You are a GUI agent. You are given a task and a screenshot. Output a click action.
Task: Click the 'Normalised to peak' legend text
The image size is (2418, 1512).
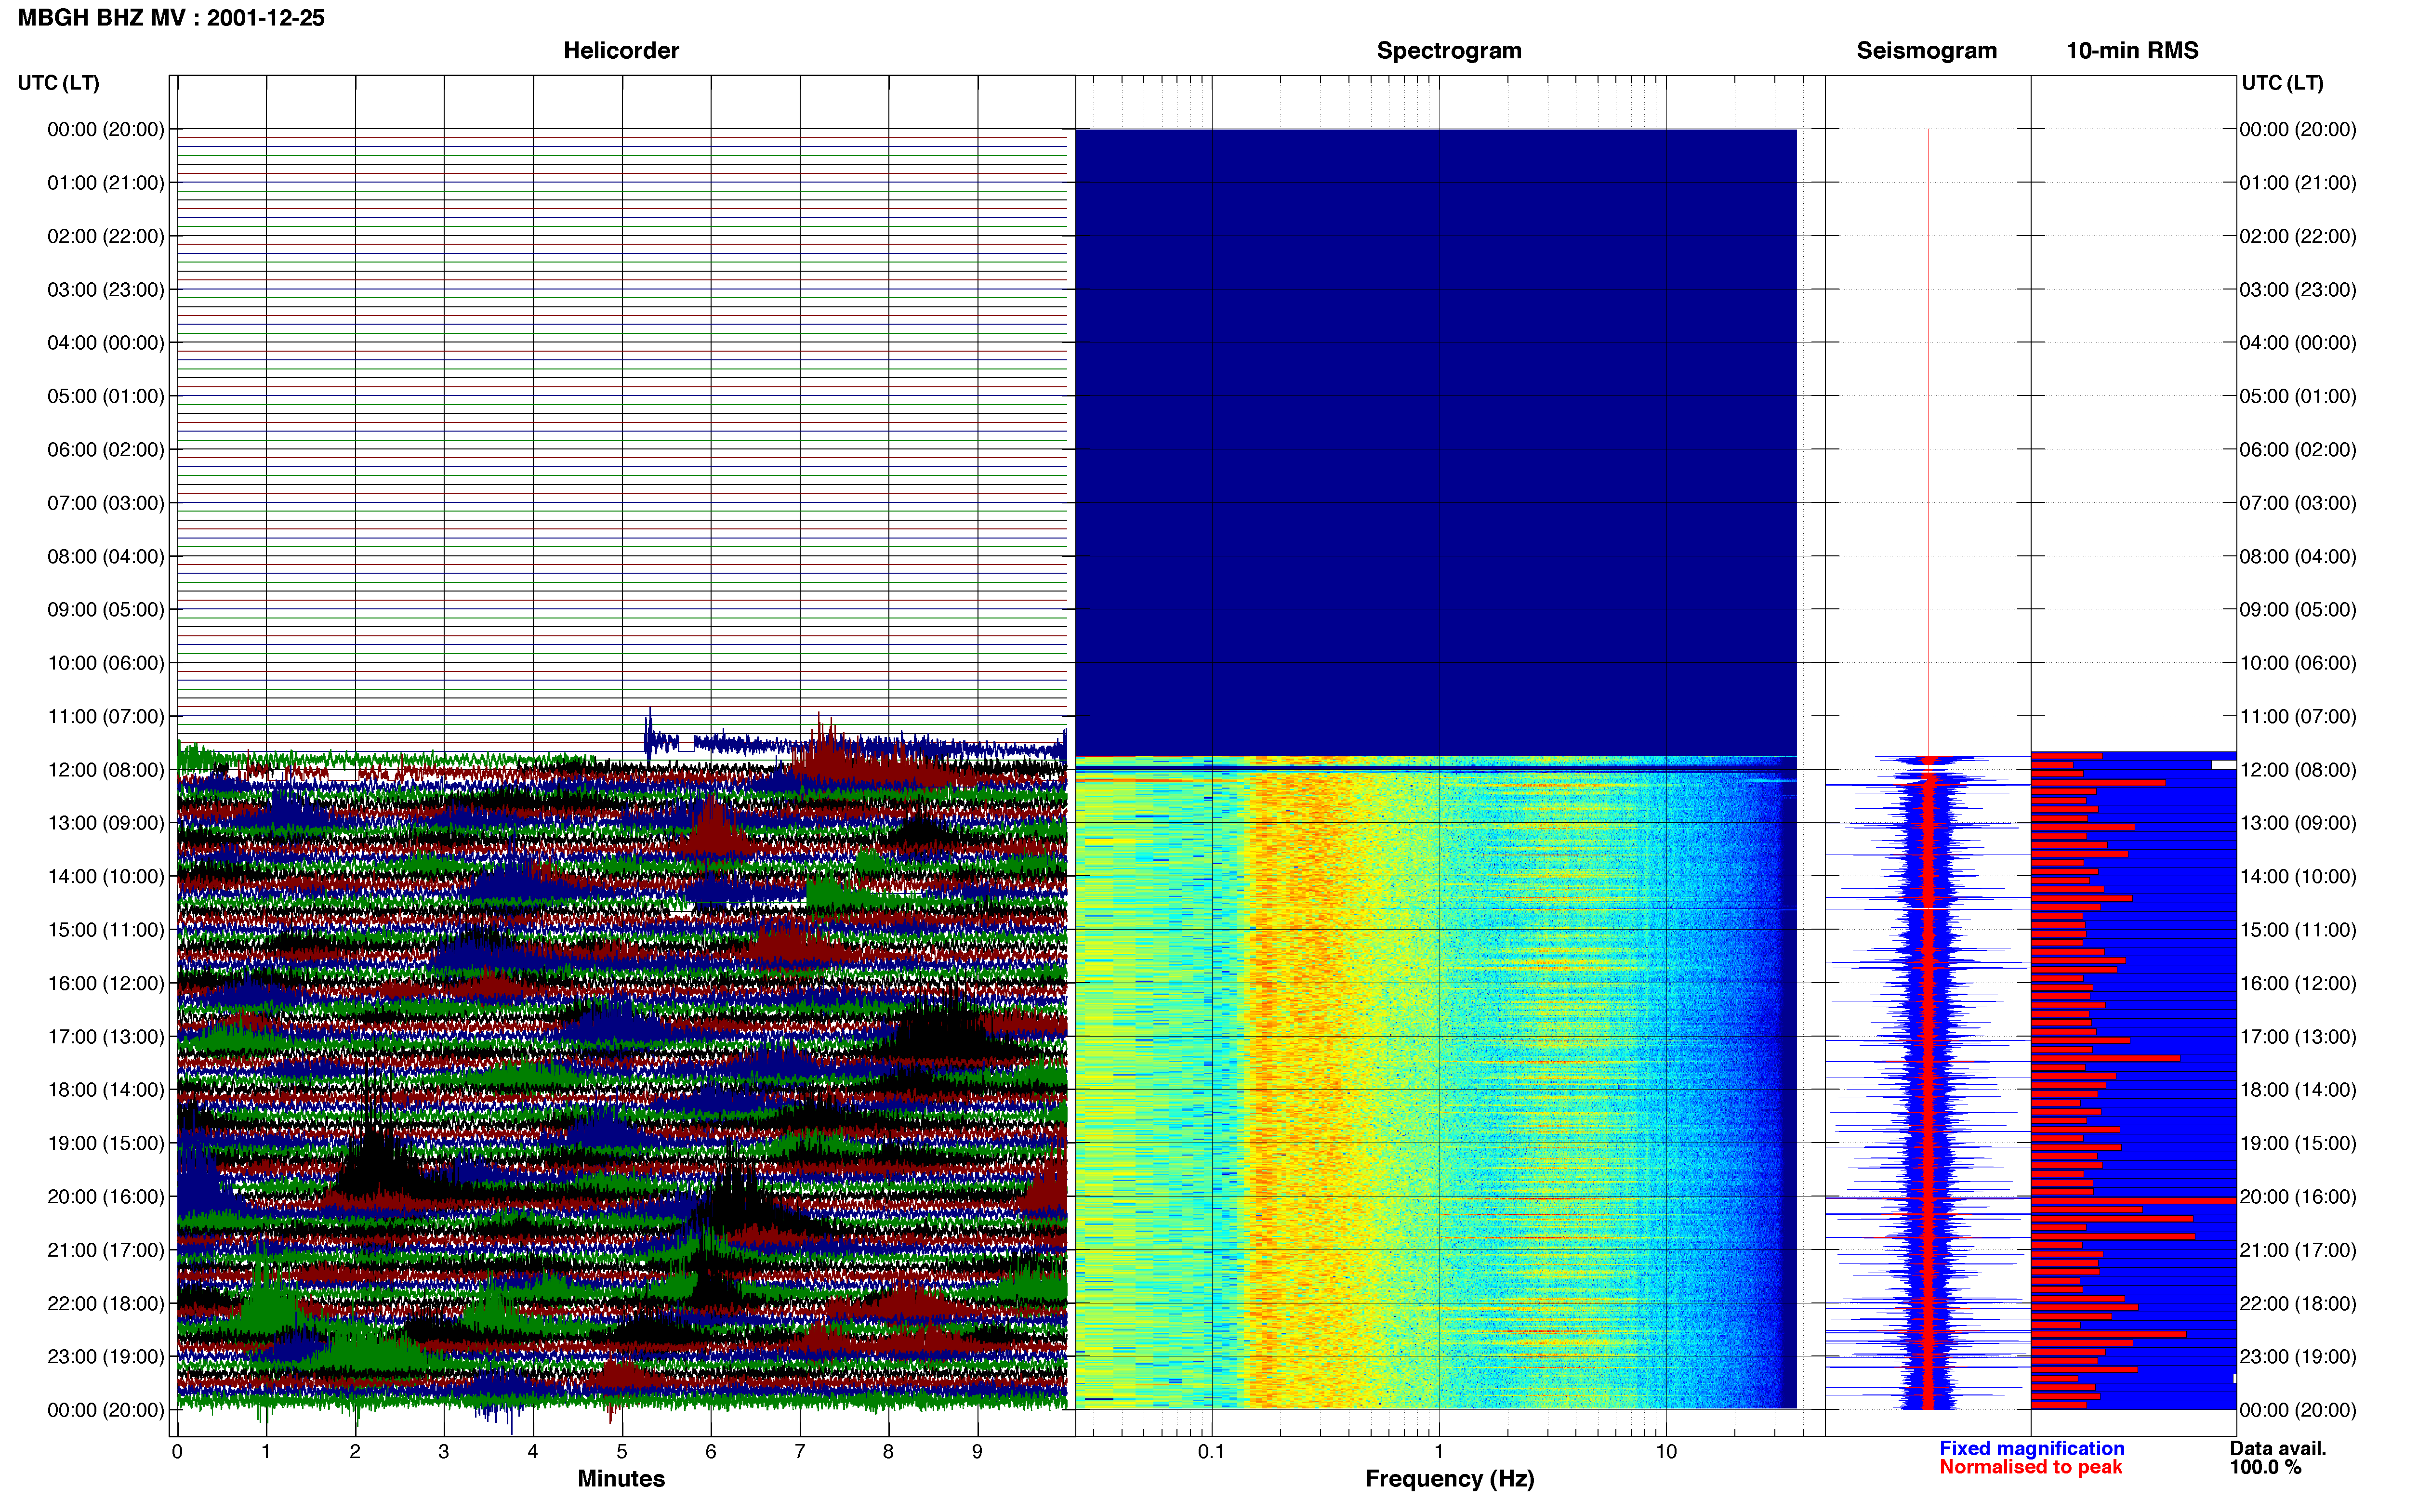pyautogui.click(x=2031, y=1468)
